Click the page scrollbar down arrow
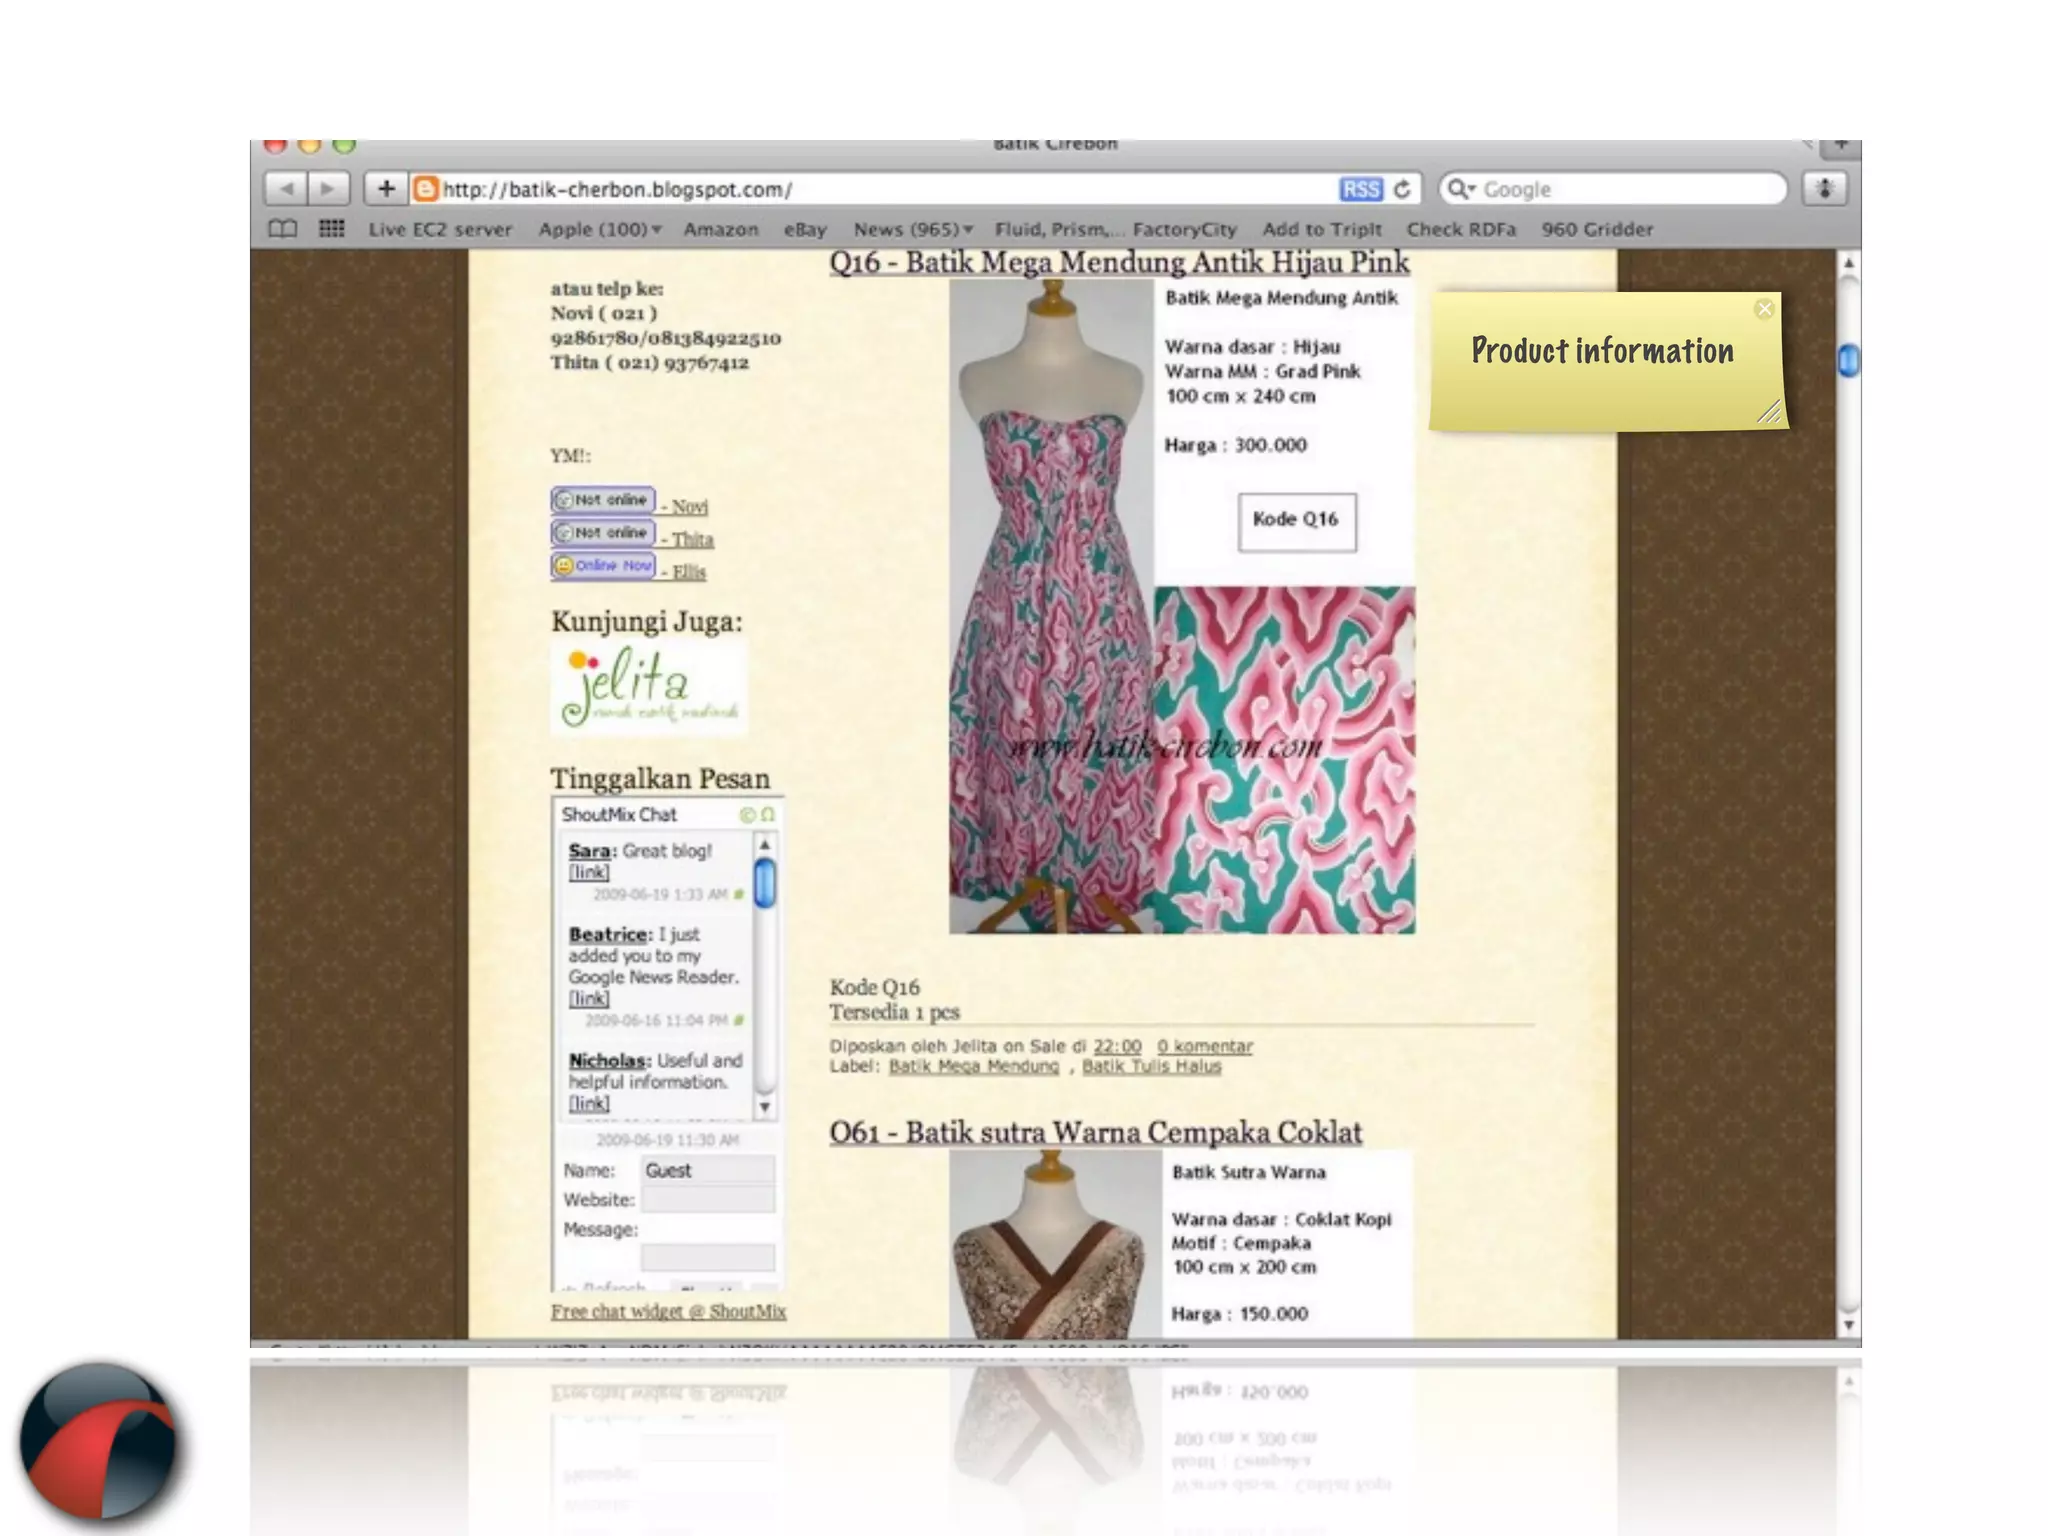Viewport: 2048px width, 1536px height. (x=1849, y=1325)
